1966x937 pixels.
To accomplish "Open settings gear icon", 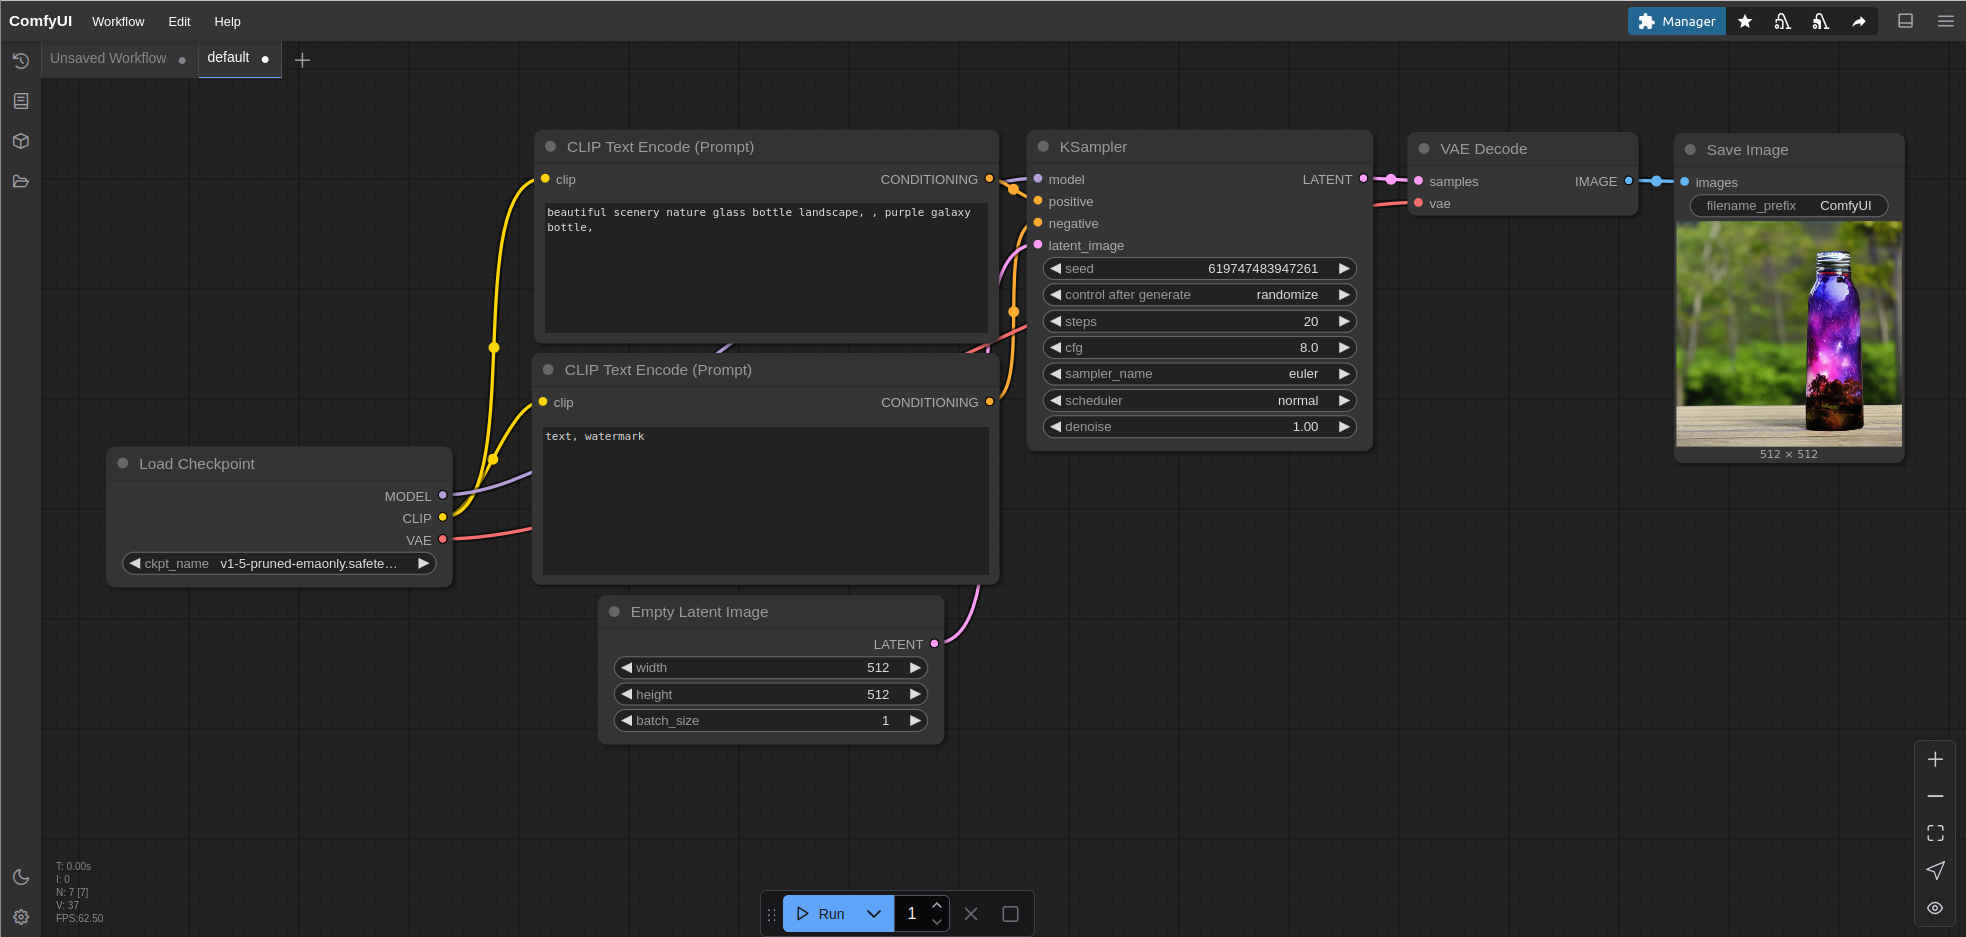I will point(21,917).
